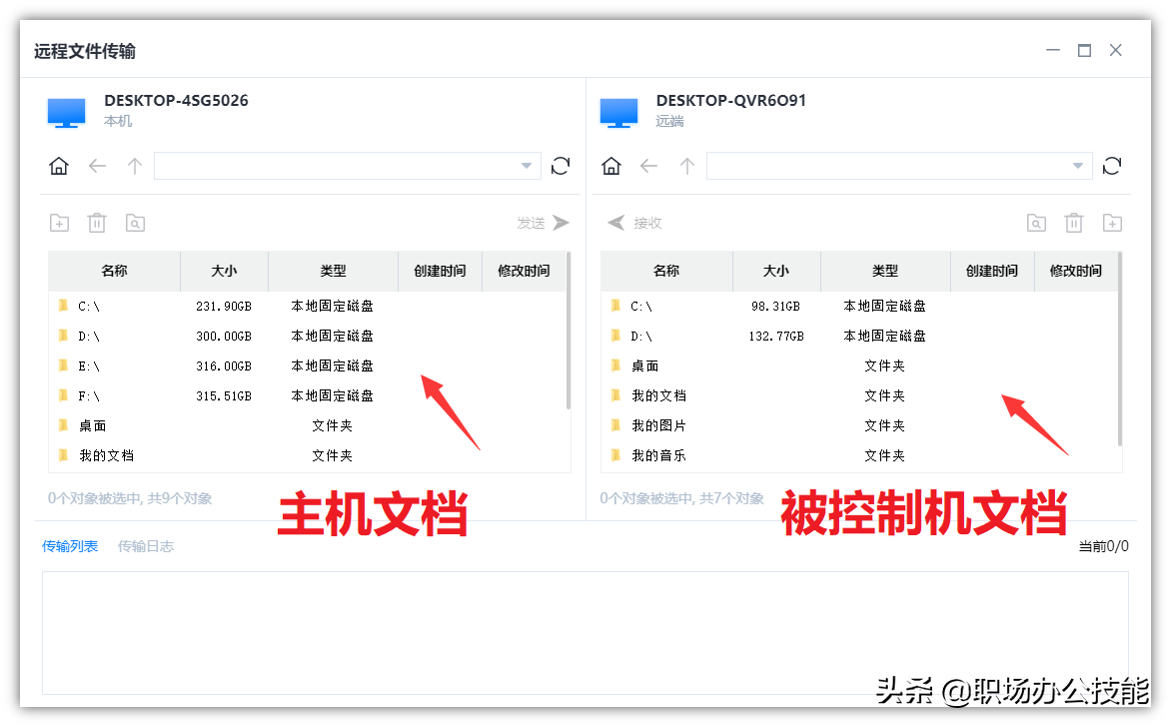The image size is (1171, 727).
Task: Maximize the 远程文件传输 window
Action: [x=1084, y=50]
